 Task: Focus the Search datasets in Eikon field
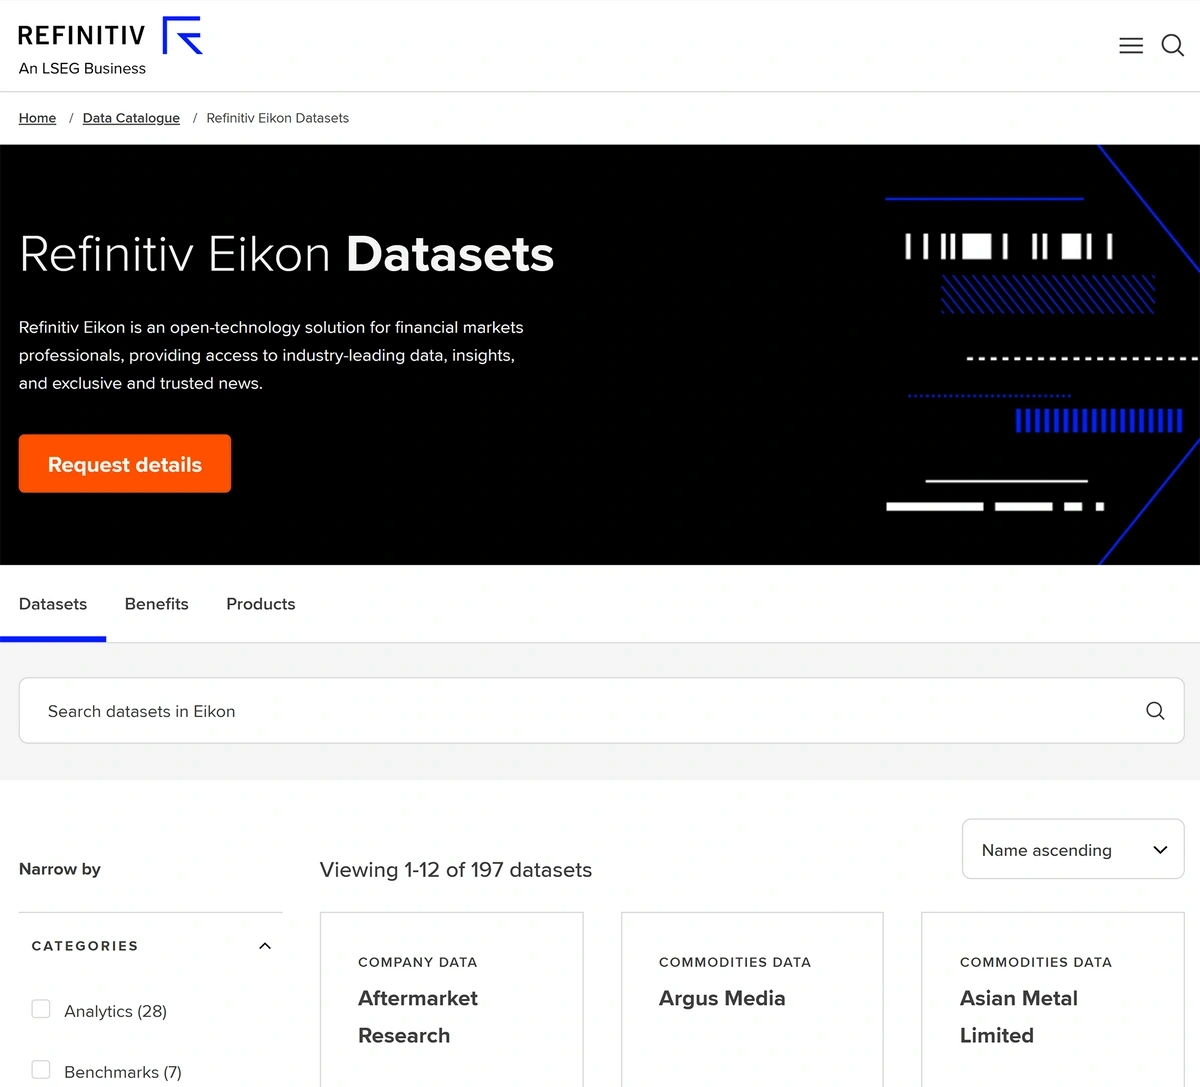pos(602,711)
